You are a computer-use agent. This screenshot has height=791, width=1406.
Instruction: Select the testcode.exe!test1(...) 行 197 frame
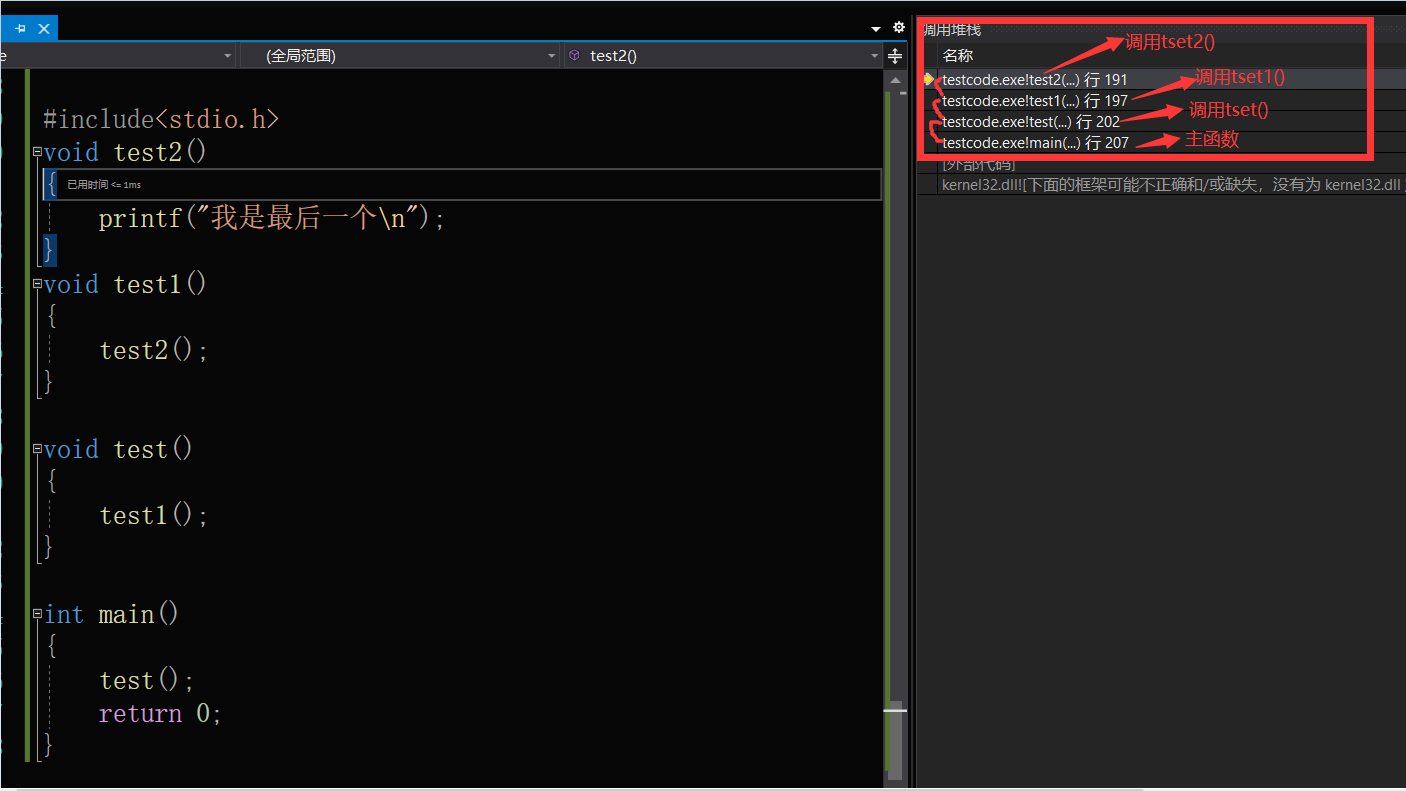1035,100
